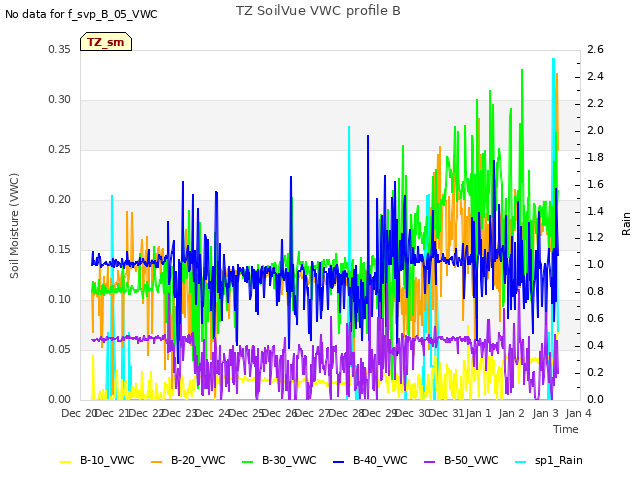Click the 0.2 rain axis tick value
The width and height of the screenshot is (640, 480).
[596, 372]
